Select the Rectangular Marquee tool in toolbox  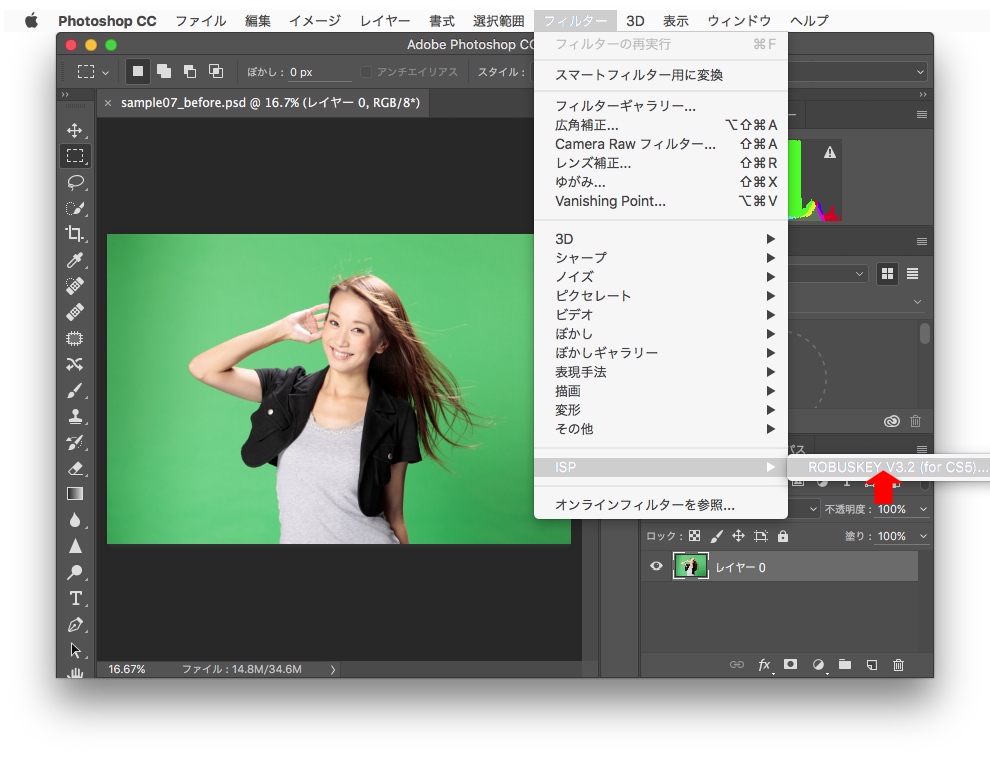75,156
